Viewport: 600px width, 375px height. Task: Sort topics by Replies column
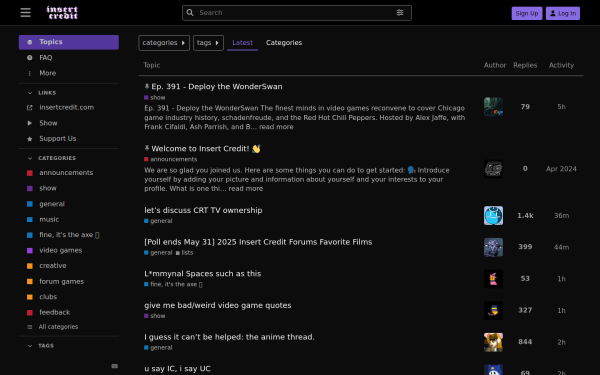tap(525, 65)
